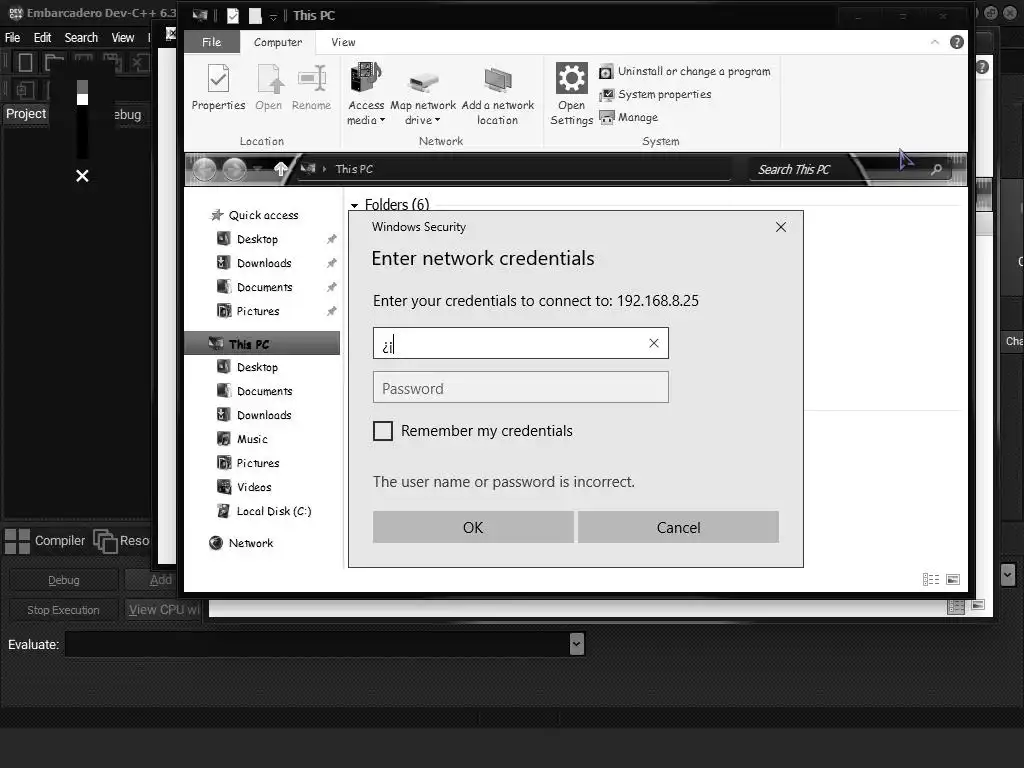Open Dev-C++ Edit menu
Image resolution: width=1024 pixels, height=768 pixels.
tap(42, 37)
